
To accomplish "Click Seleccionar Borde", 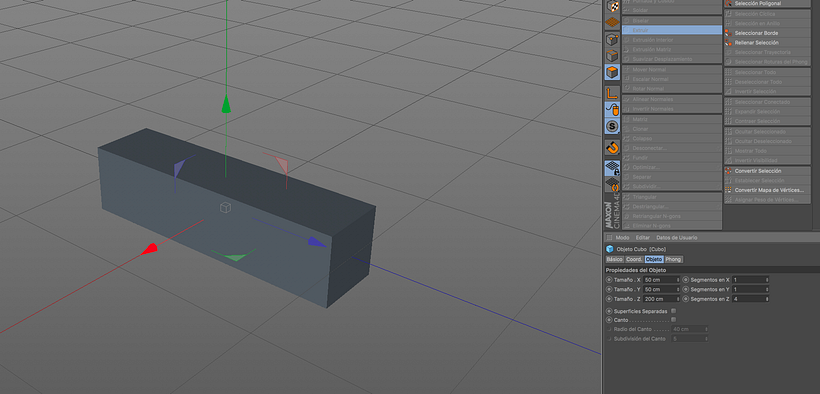I will click(x=767, y=33).
